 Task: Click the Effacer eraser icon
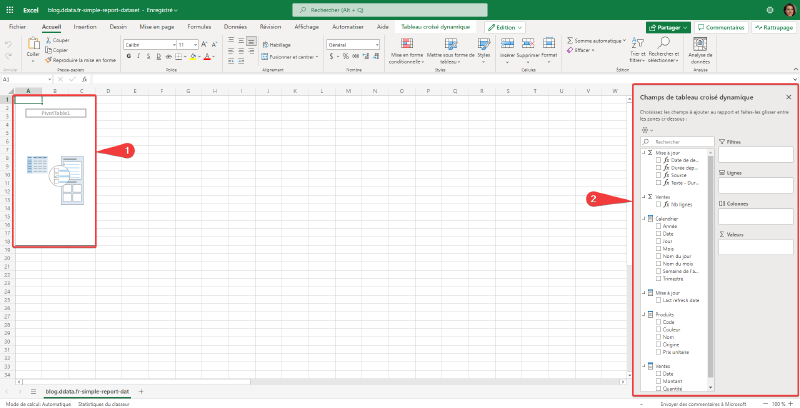click(570, 50)
